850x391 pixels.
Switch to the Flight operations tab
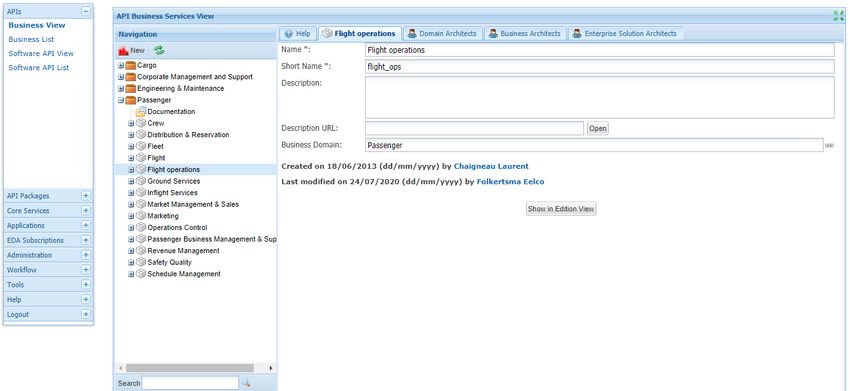coord(360,34)
